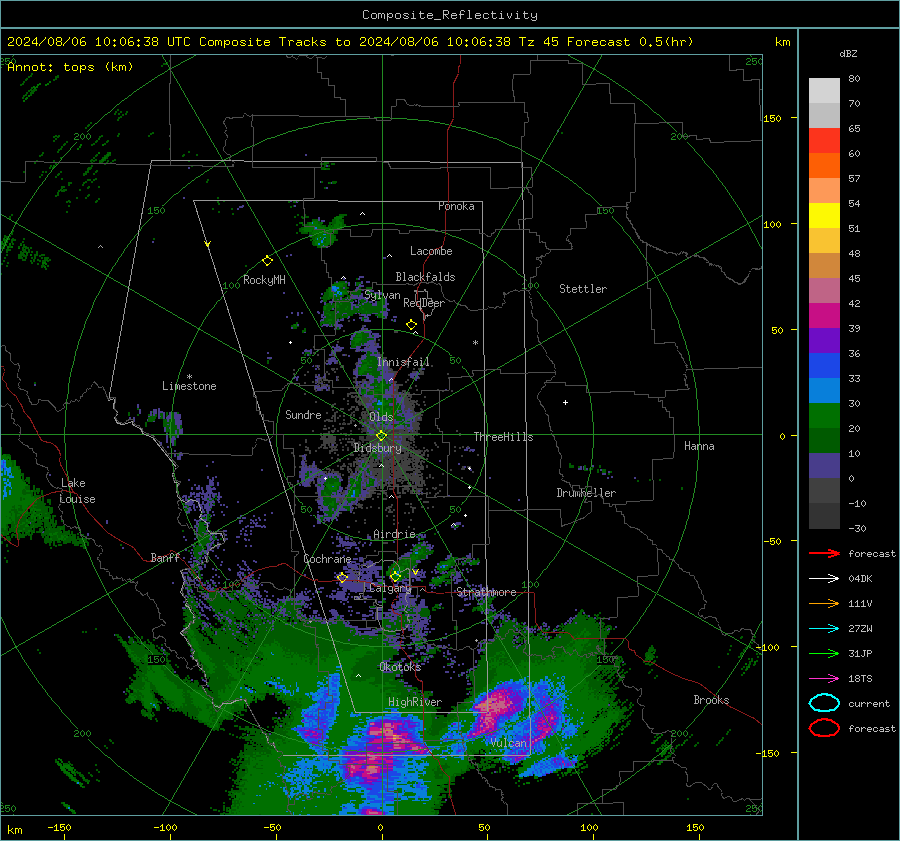Click the red forecast arrow in legend
The image size is (900, 841).
[824, 553]
